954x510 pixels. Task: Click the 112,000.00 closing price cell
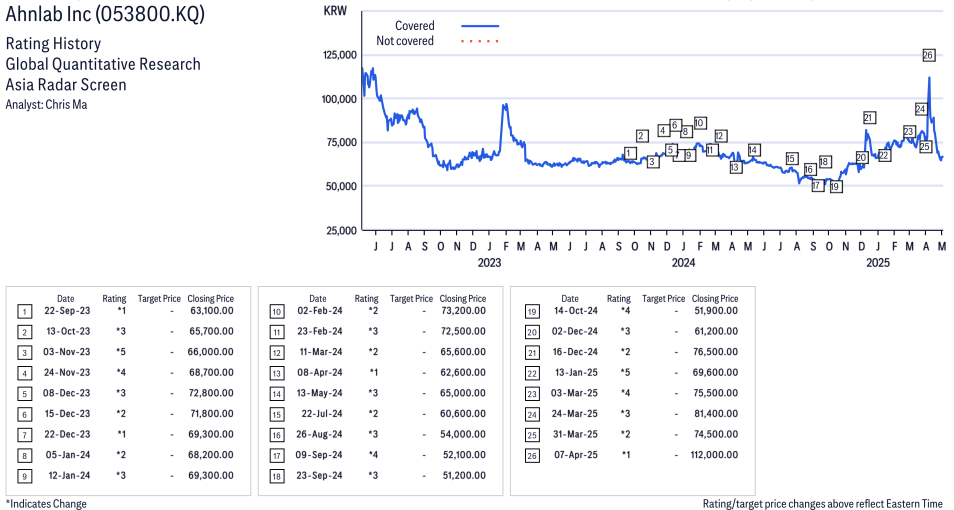[x=714, y=455]
